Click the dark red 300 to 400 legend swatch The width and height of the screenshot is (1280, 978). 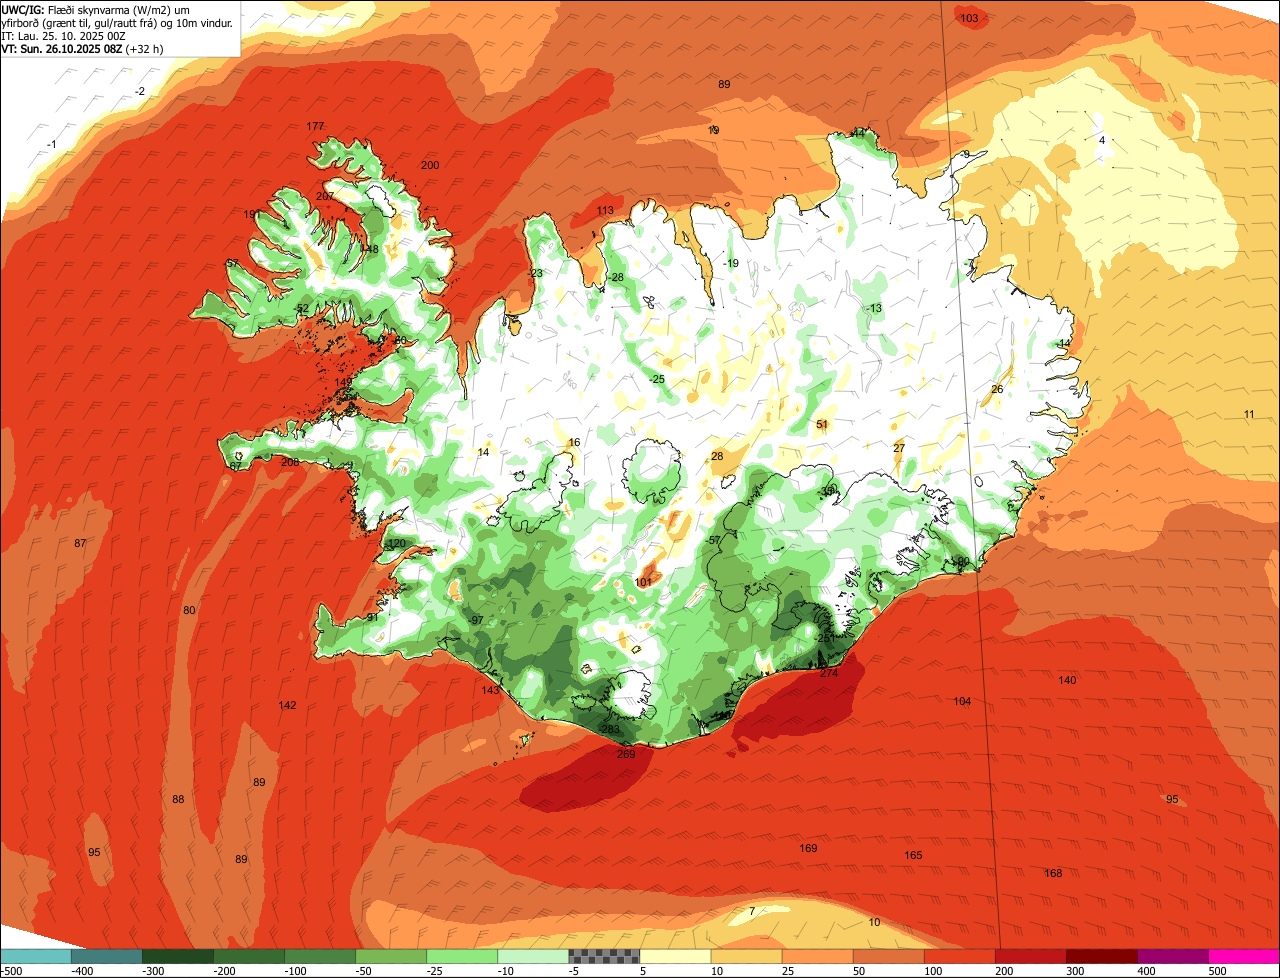pyautogui.click(x=1102, y=956)
